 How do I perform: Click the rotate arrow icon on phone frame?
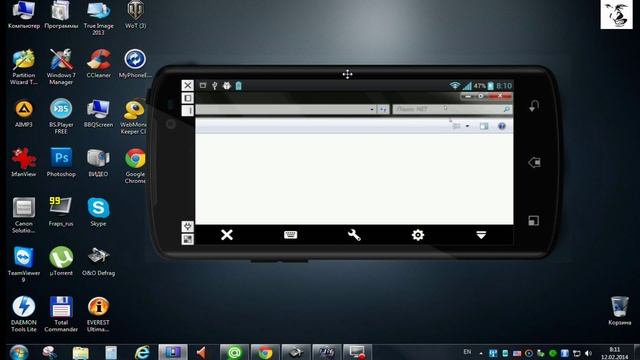pyautogui.click(x=534, y=106)
